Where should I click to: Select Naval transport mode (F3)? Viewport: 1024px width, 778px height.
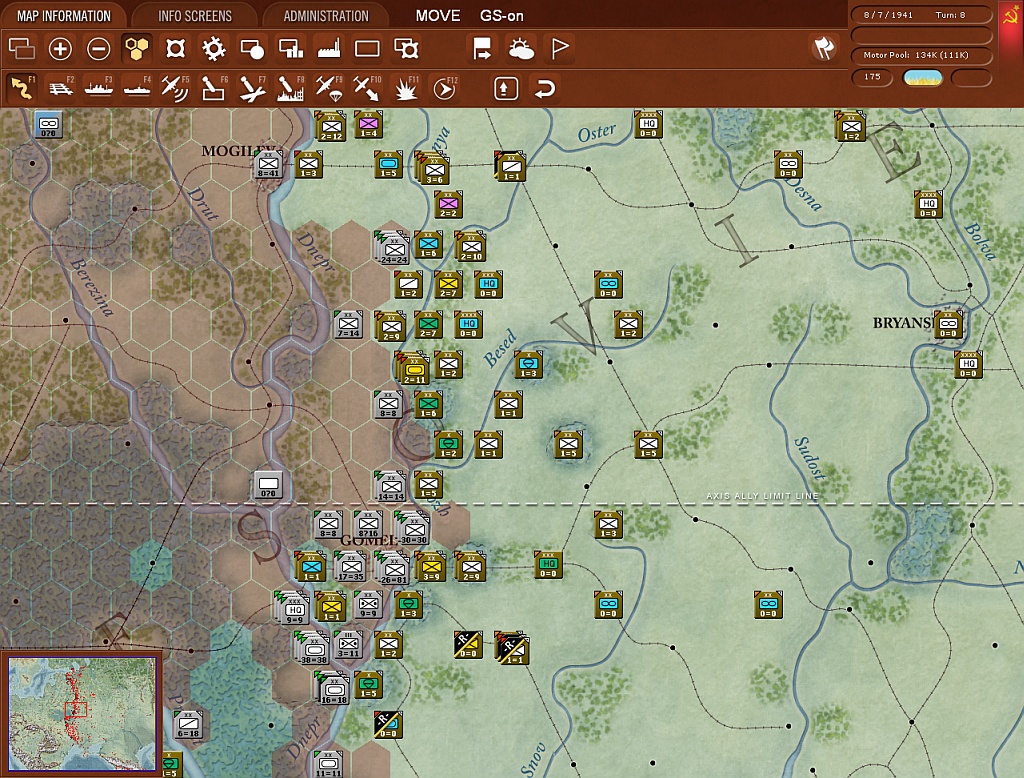tap(99, 88)
